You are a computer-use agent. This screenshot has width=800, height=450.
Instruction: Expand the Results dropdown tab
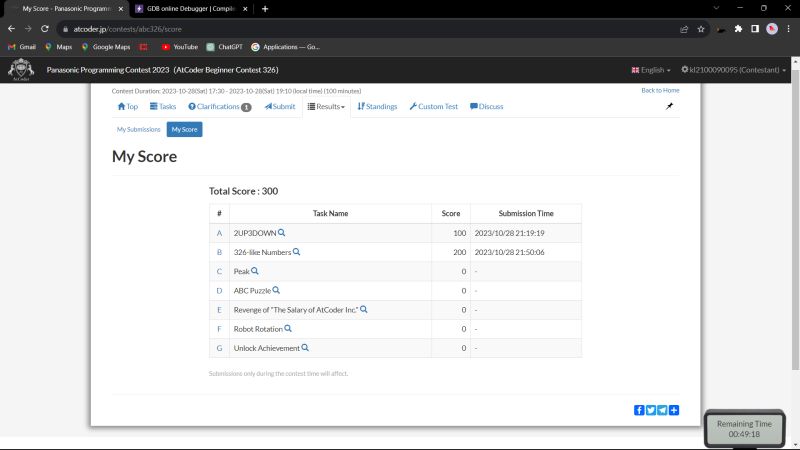click(326, 106)
